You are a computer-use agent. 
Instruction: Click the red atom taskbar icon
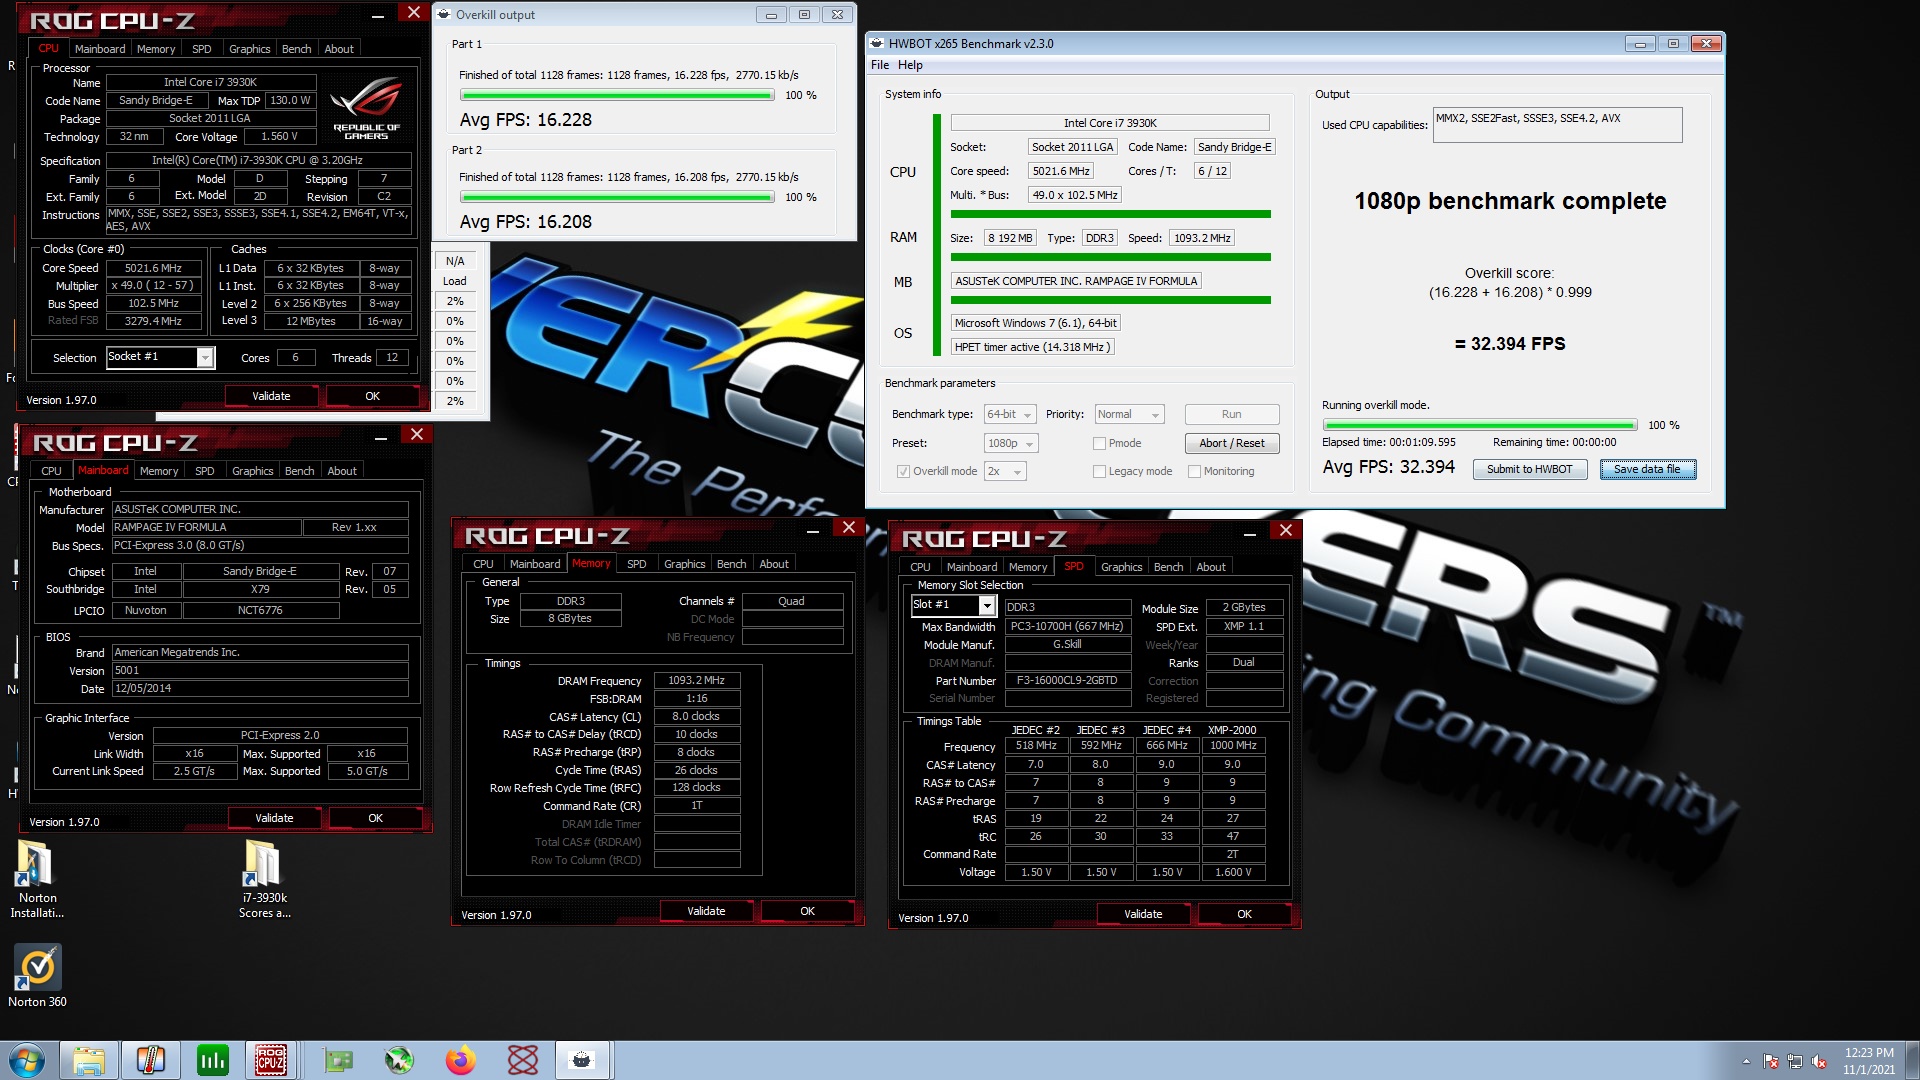pos(522,1060)
